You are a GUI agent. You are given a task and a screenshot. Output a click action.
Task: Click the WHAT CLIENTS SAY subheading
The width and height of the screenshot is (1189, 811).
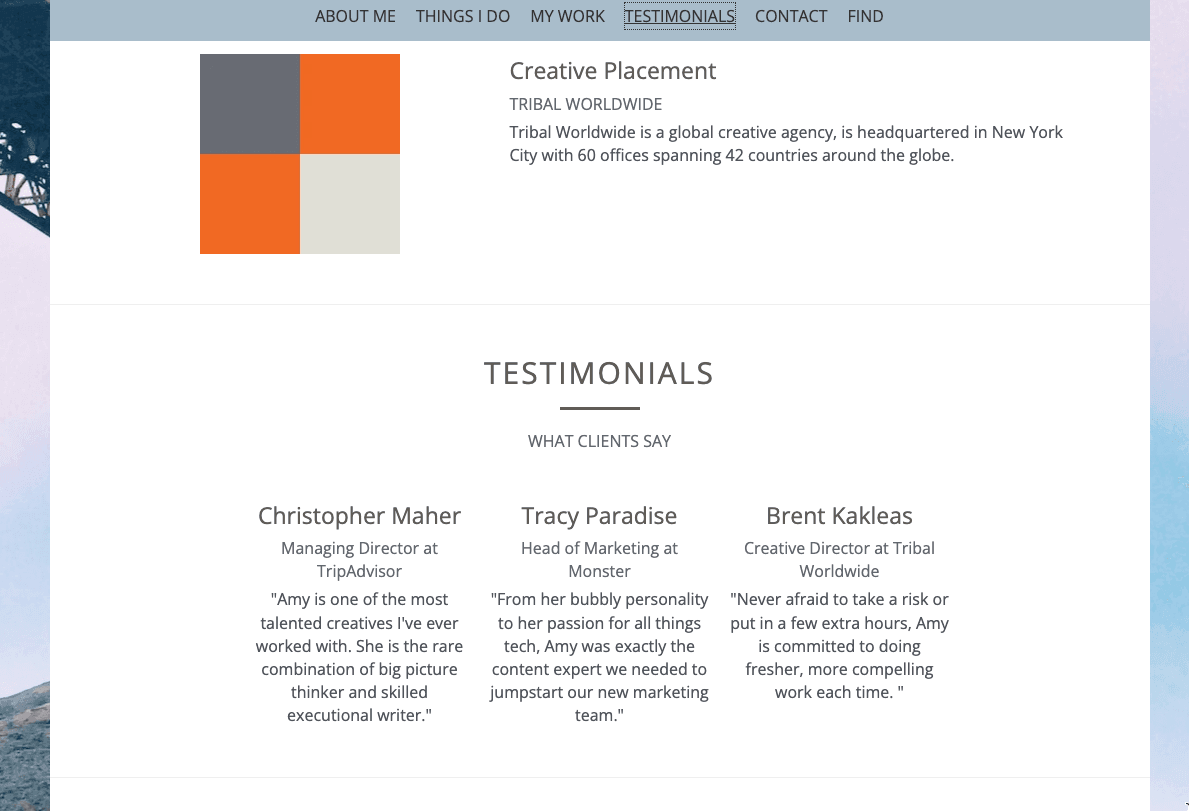tap(599, 441)
